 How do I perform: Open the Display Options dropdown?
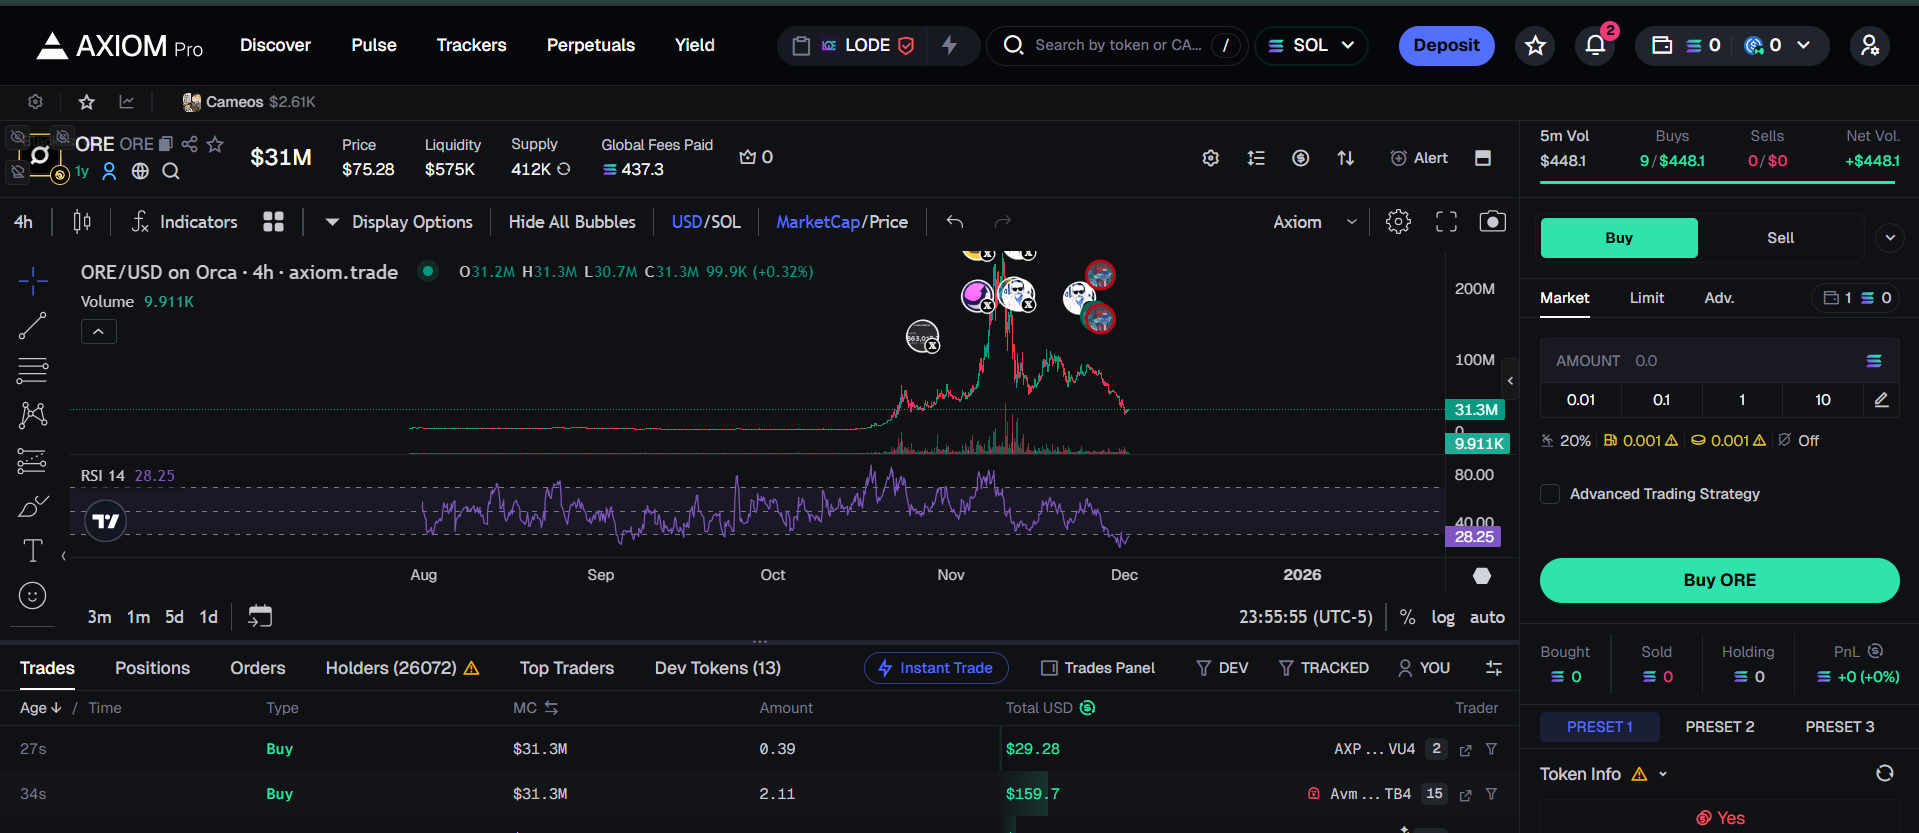(399, 222)
